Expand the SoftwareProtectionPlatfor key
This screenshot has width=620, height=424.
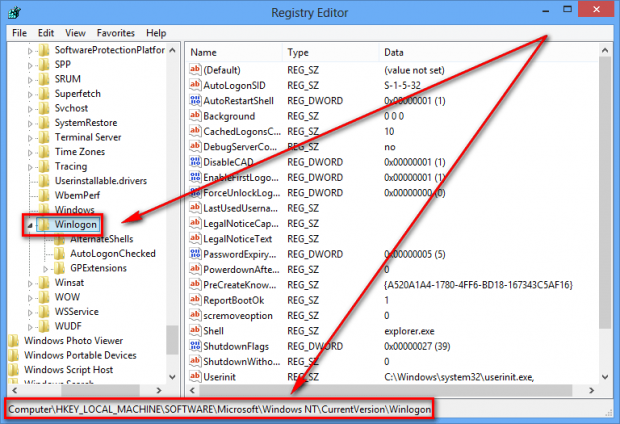point(30,51)
